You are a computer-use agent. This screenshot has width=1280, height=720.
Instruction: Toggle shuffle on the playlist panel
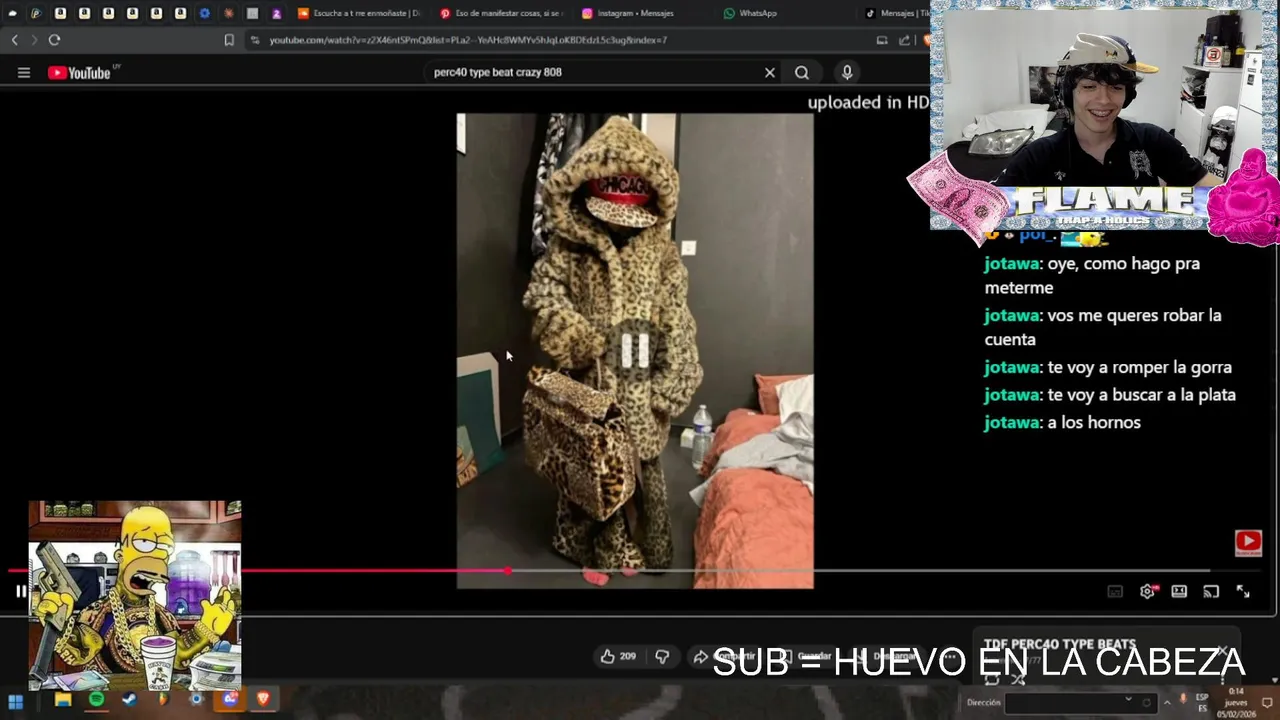tap(1018, 679)
